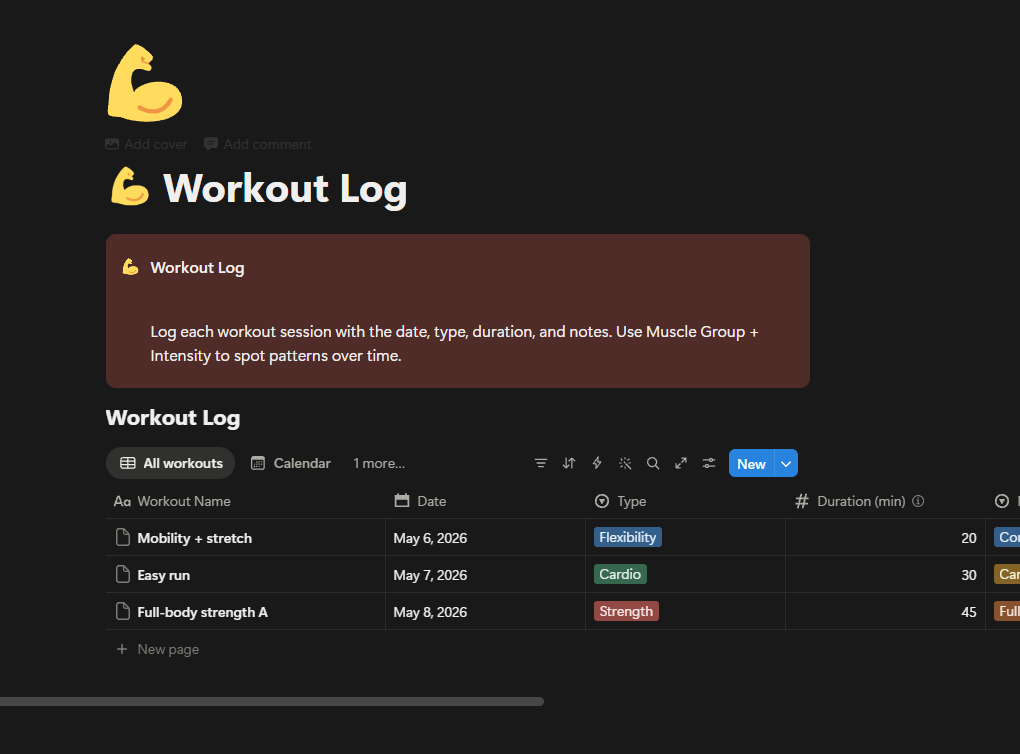This screenshot has width=1020, height=754.
Task: Click New page at table bottom
Action: coord(168,649)
